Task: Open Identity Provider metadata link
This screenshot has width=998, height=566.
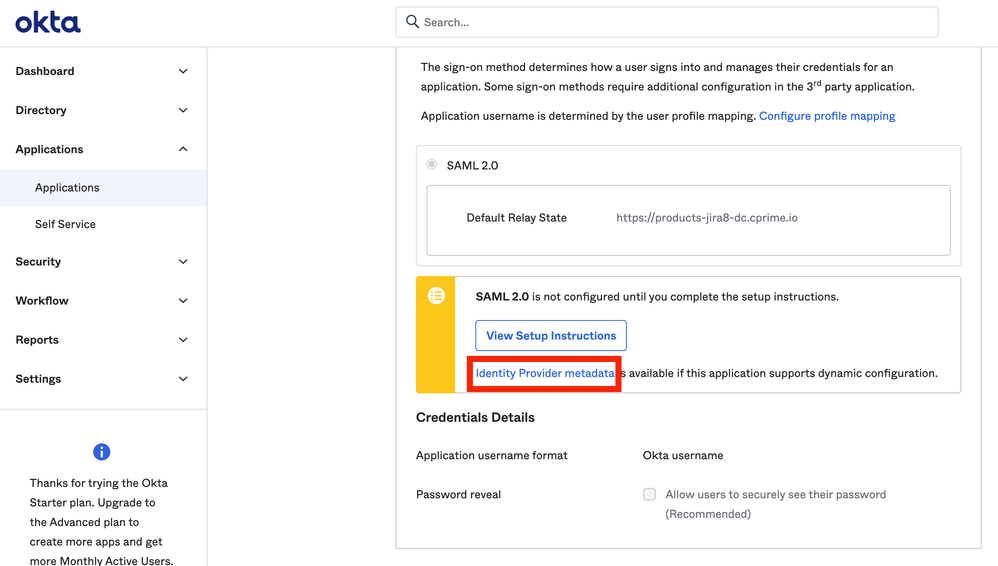Action: pos(545,373)
